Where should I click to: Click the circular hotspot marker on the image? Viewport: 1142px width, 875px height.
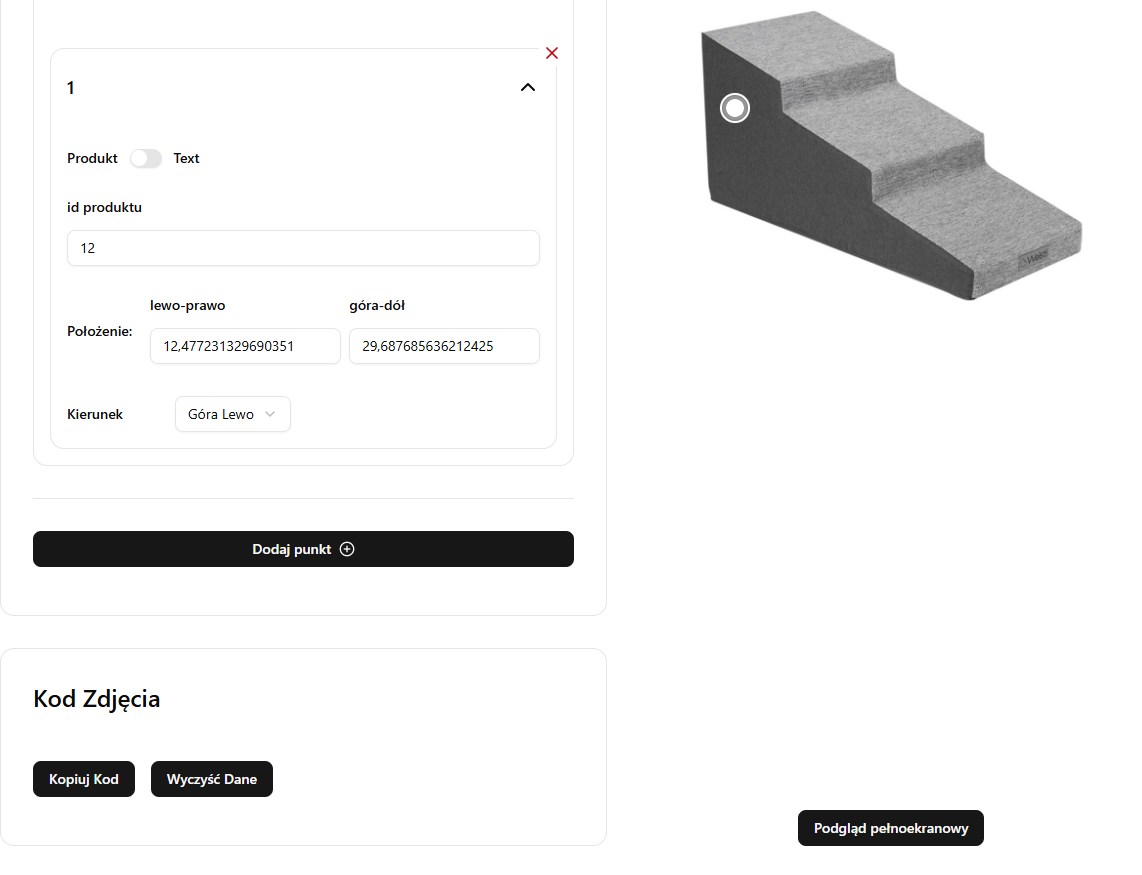[735, 108]
